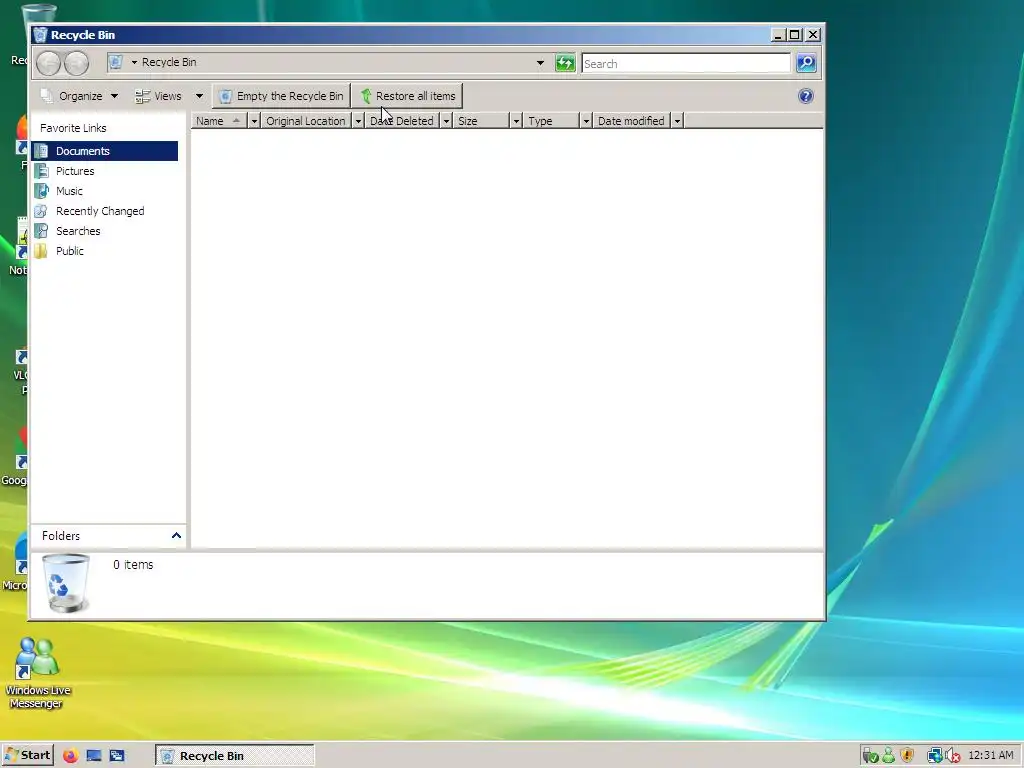Expand the address bar history dropdown
The image size is (1024, 768).
click(x=540, y=63)
